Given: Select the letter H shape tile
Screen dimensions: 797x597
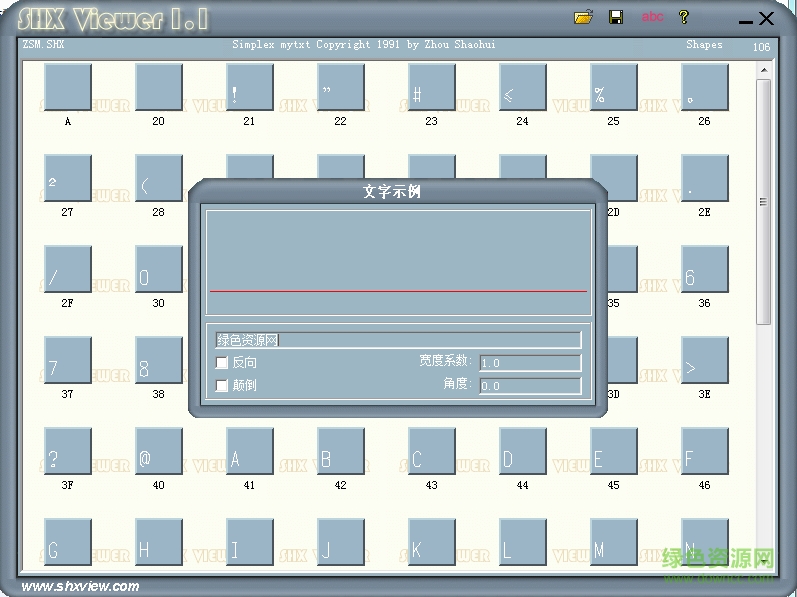Looking at the screenshot, I should (x=159, y=542).
